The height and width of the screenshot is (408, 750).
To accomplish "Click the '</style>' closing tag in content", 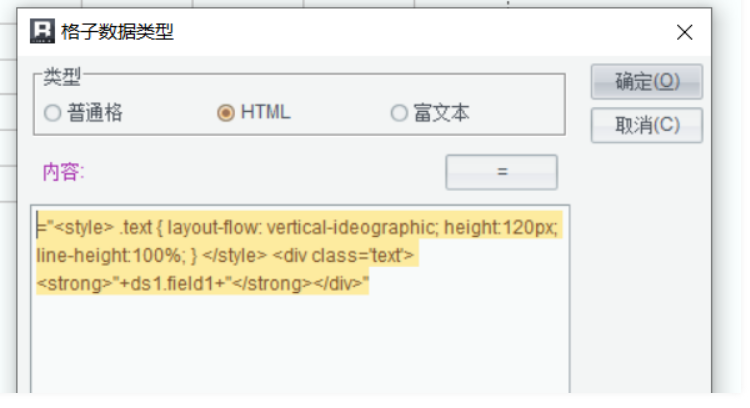I will tap(234, 256).
